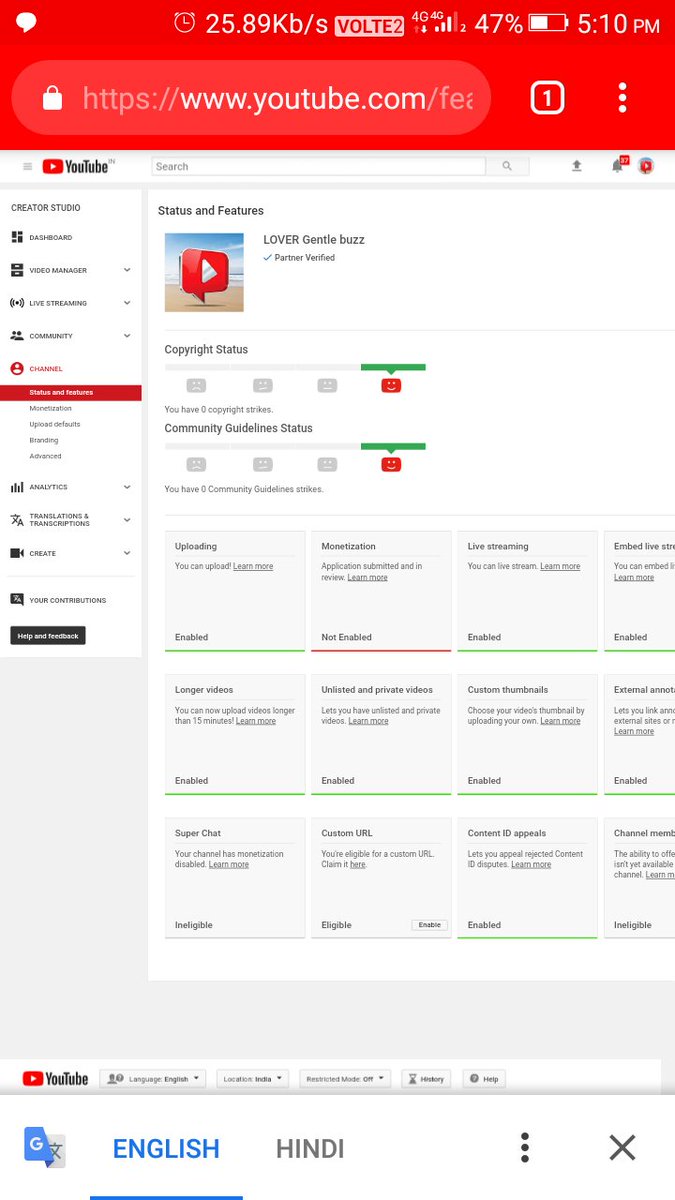Open Branding in sidebar

44,440
